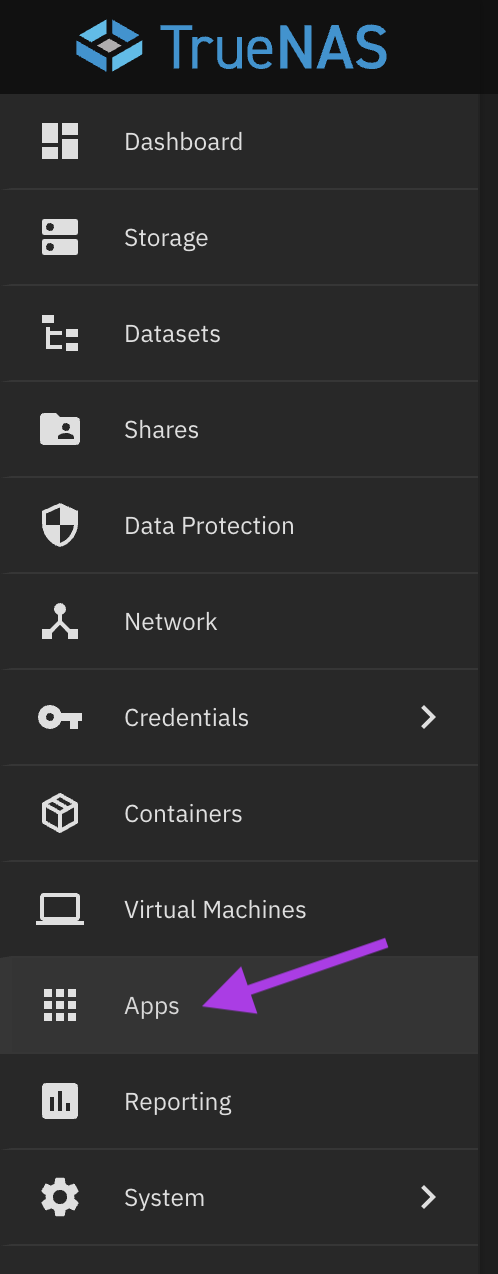Click the TrueNAS logo
This screenshot has height=1274, width=498.
click(x=232, y=46)
